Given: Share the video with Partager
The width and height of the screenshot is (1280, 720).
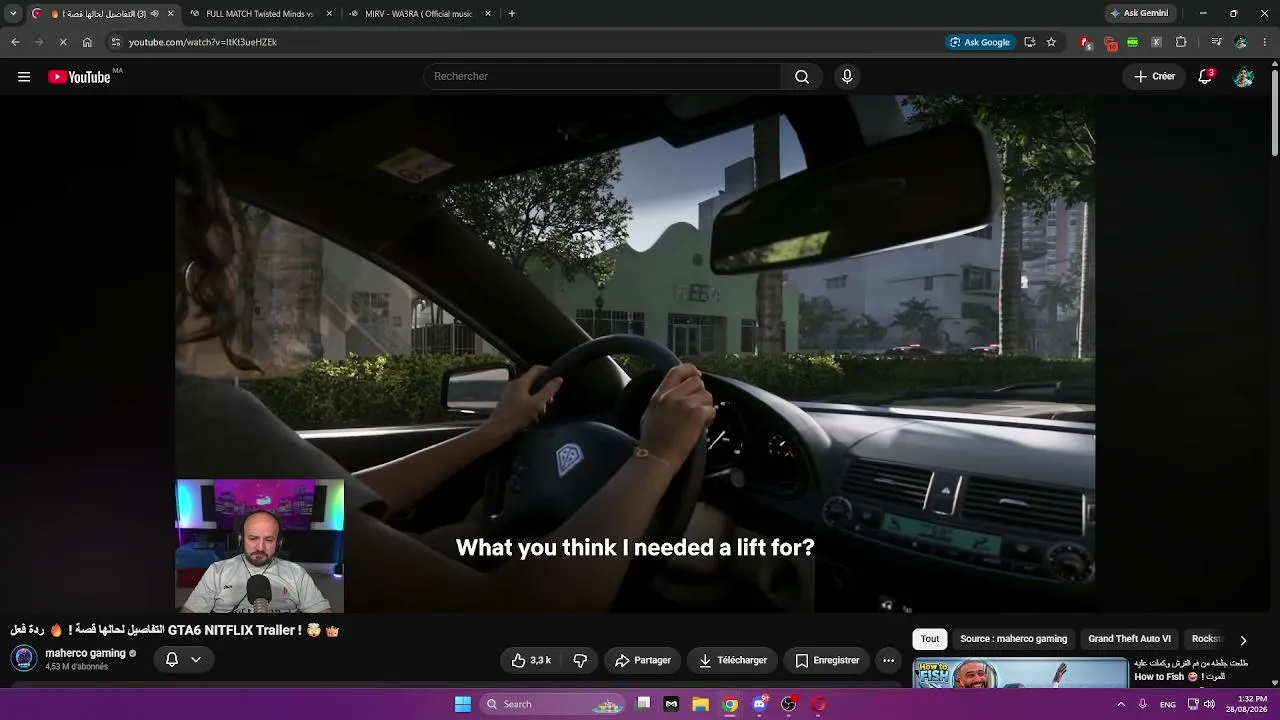Looking at the screenshot, I should click(x=642, y=660).
